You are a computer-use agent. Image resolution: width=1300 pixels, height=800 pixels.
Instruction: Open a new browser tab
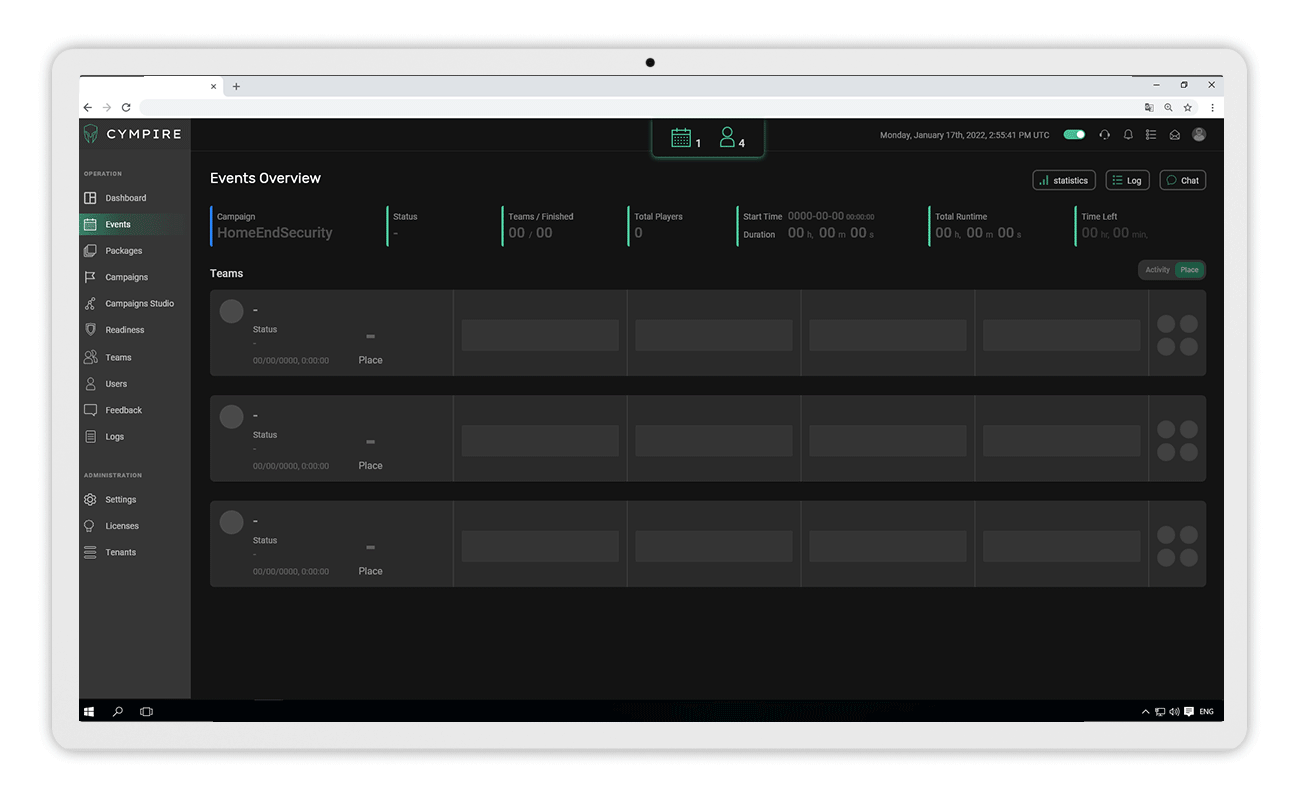[236, 86]
